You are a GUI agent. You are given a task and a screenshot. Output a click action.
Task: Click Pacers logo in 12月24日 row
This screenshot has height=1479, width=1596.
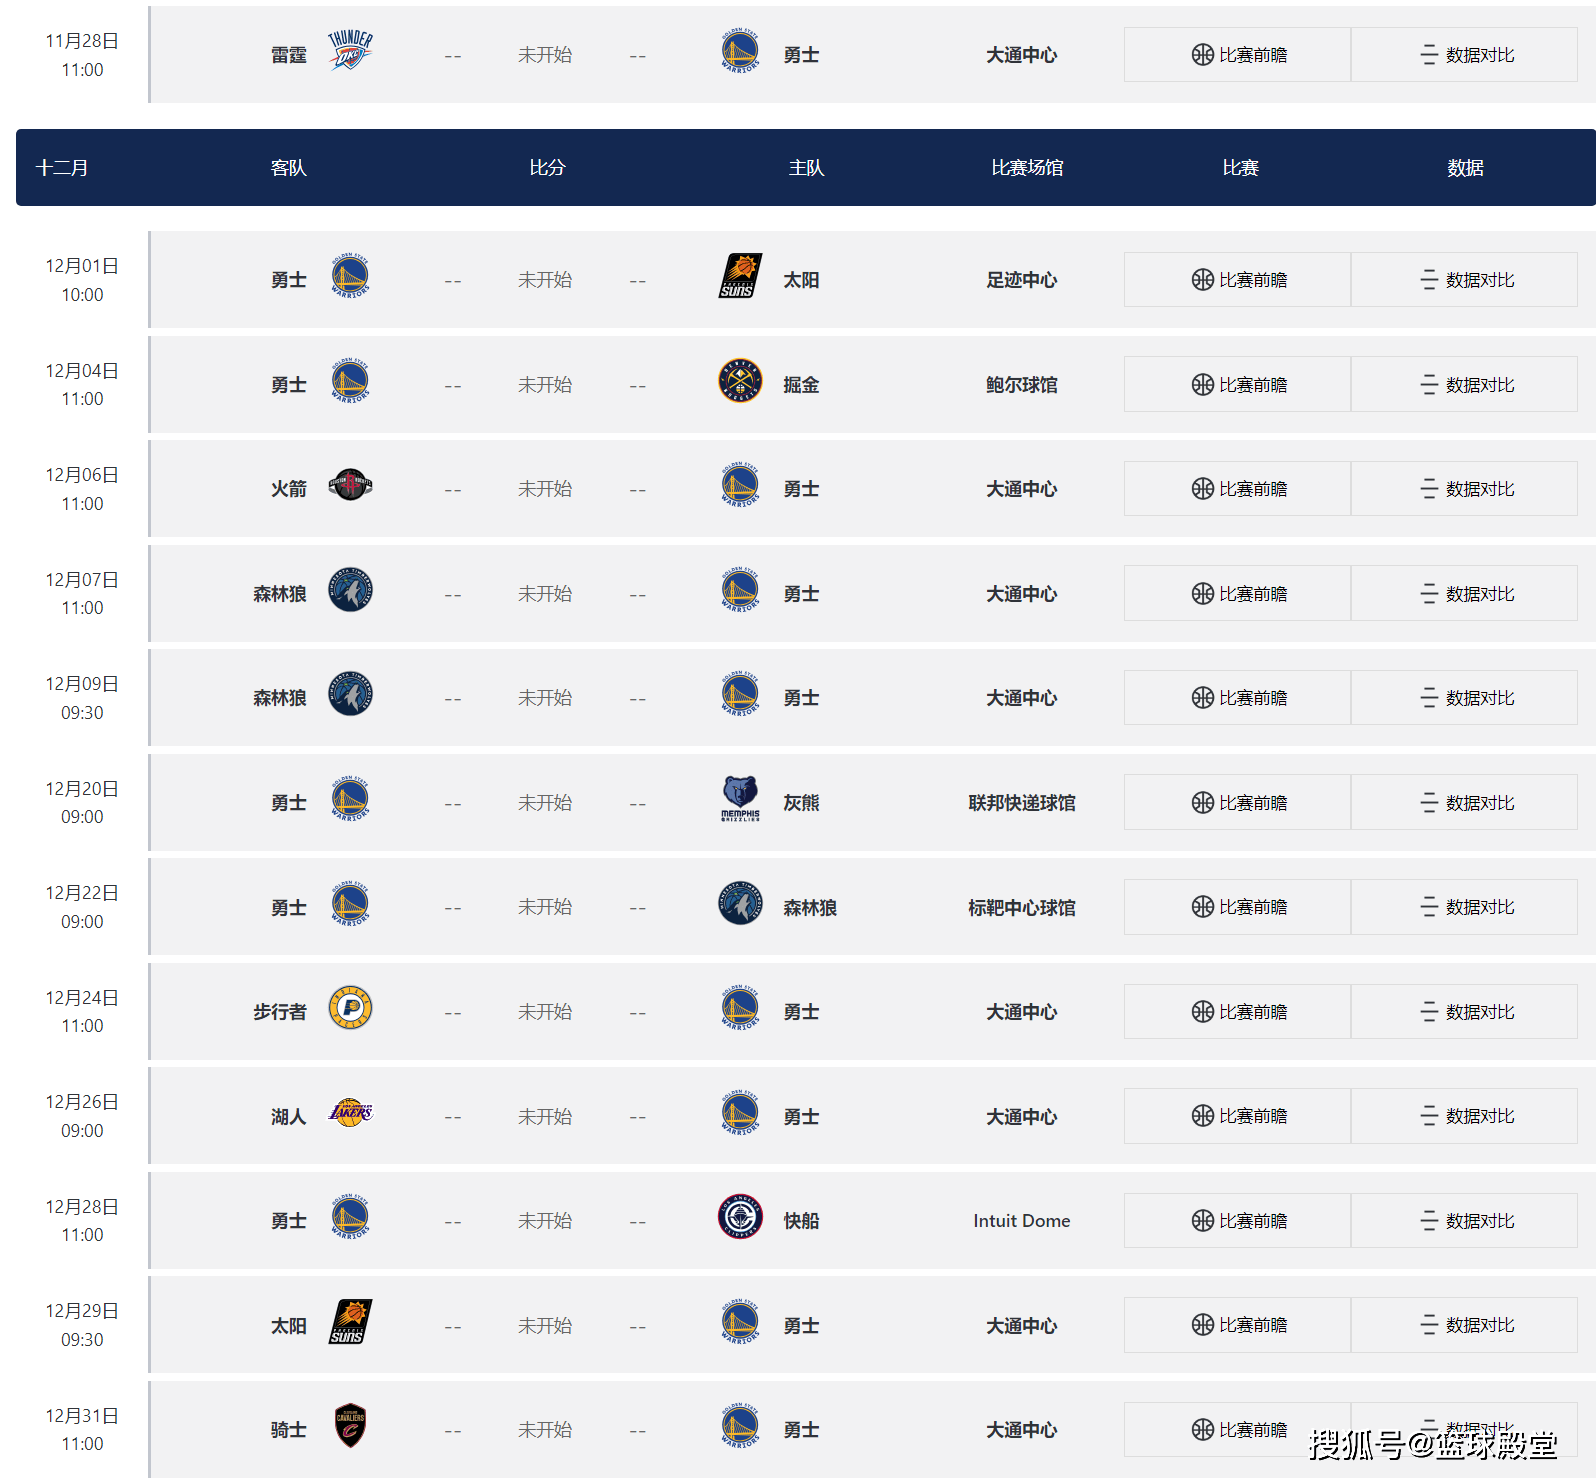[x=350, y=1008]
